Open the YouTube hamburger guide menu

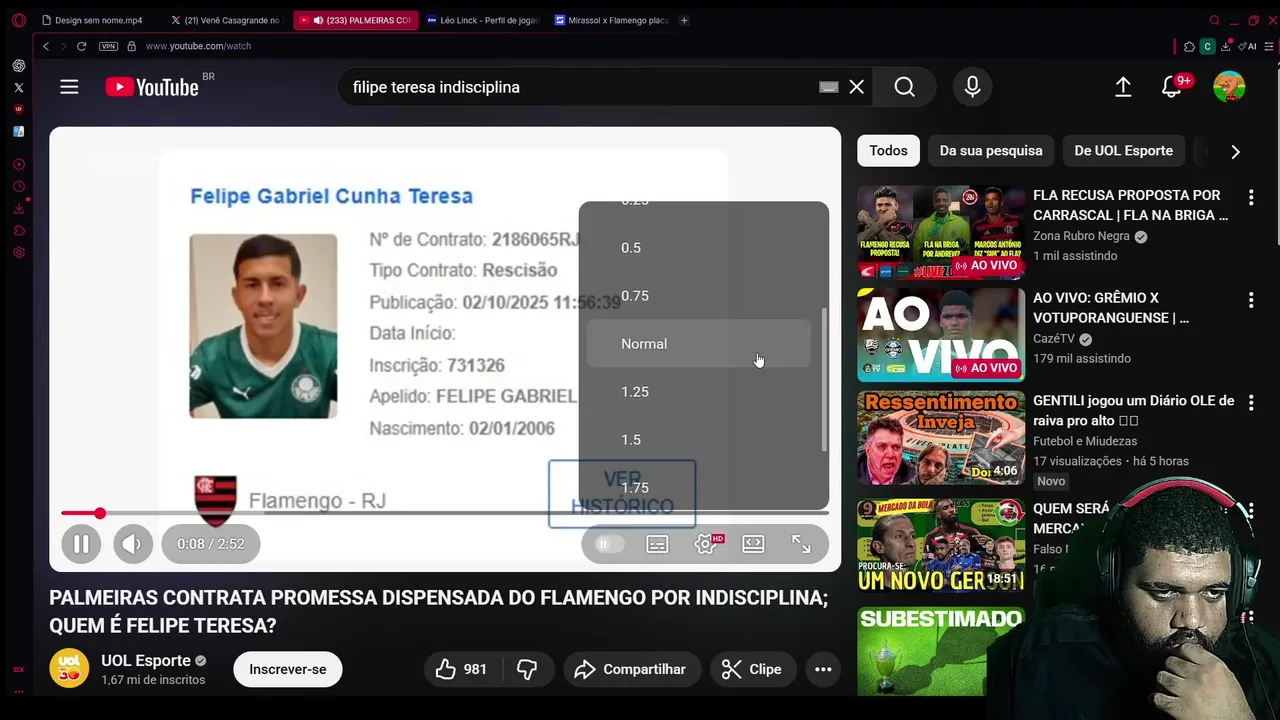[69, 87]
